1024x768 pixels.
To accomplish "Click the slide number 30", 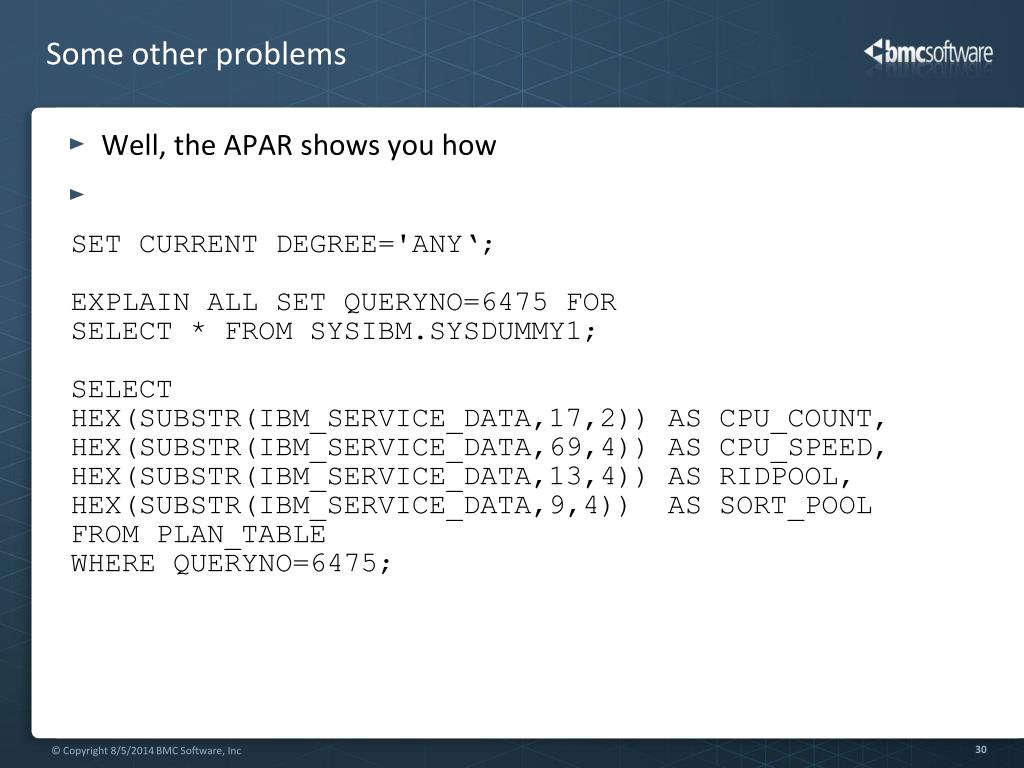I will (x=980, y=750).
